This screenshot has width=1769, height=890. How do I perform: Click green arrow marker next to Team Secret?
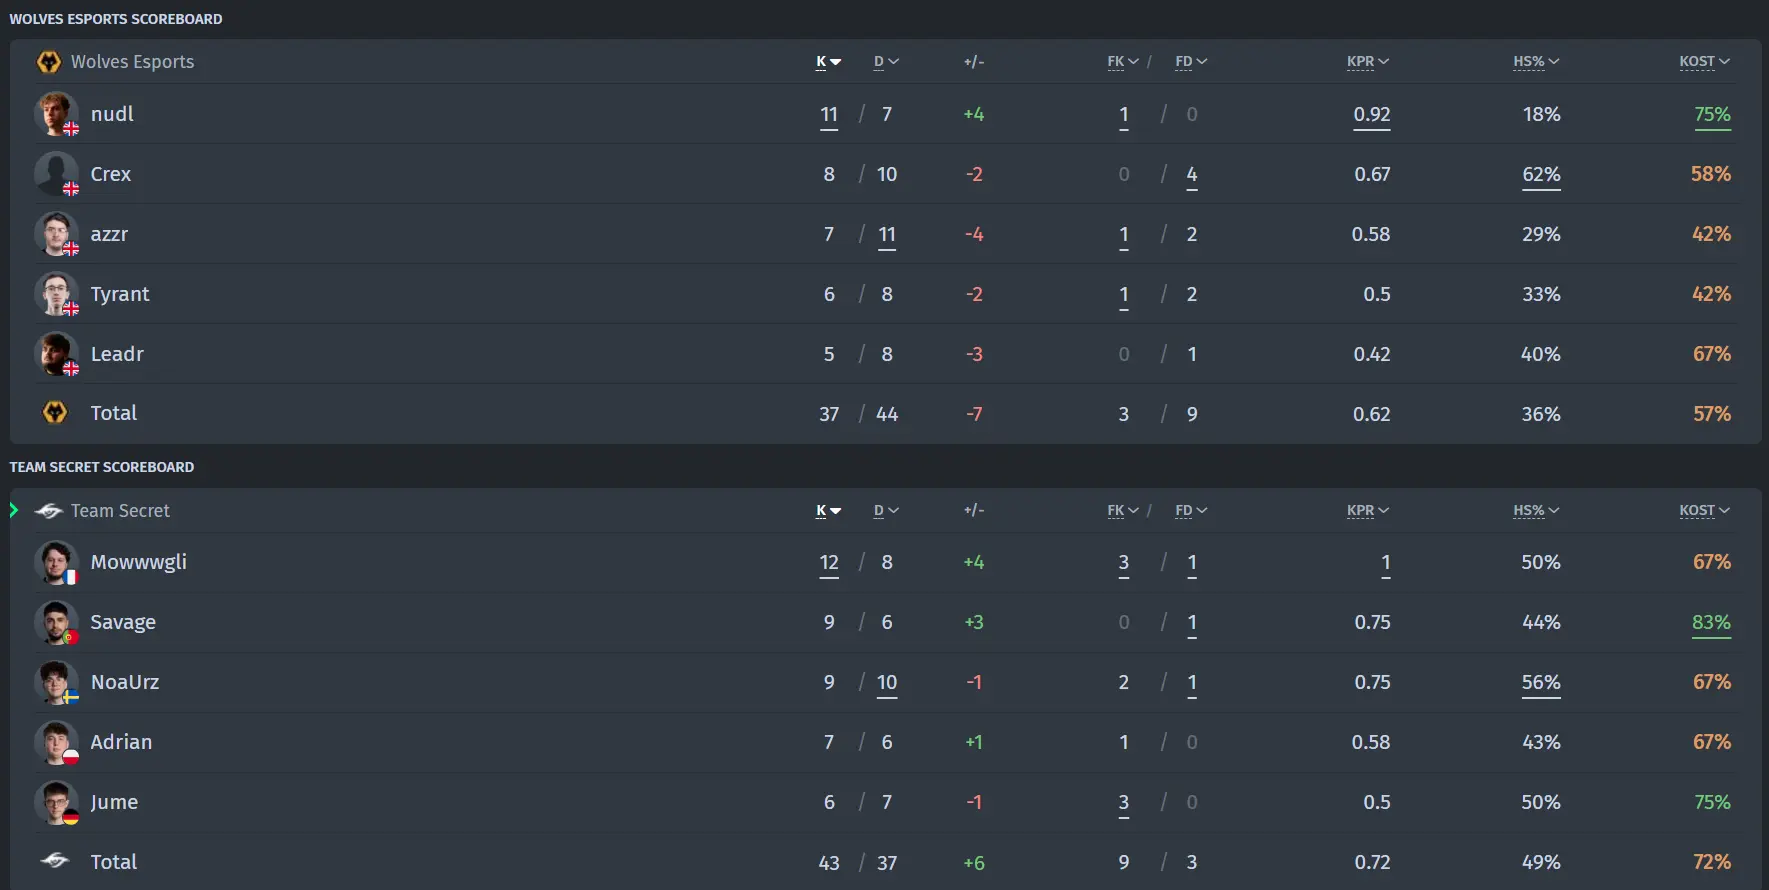14,510
